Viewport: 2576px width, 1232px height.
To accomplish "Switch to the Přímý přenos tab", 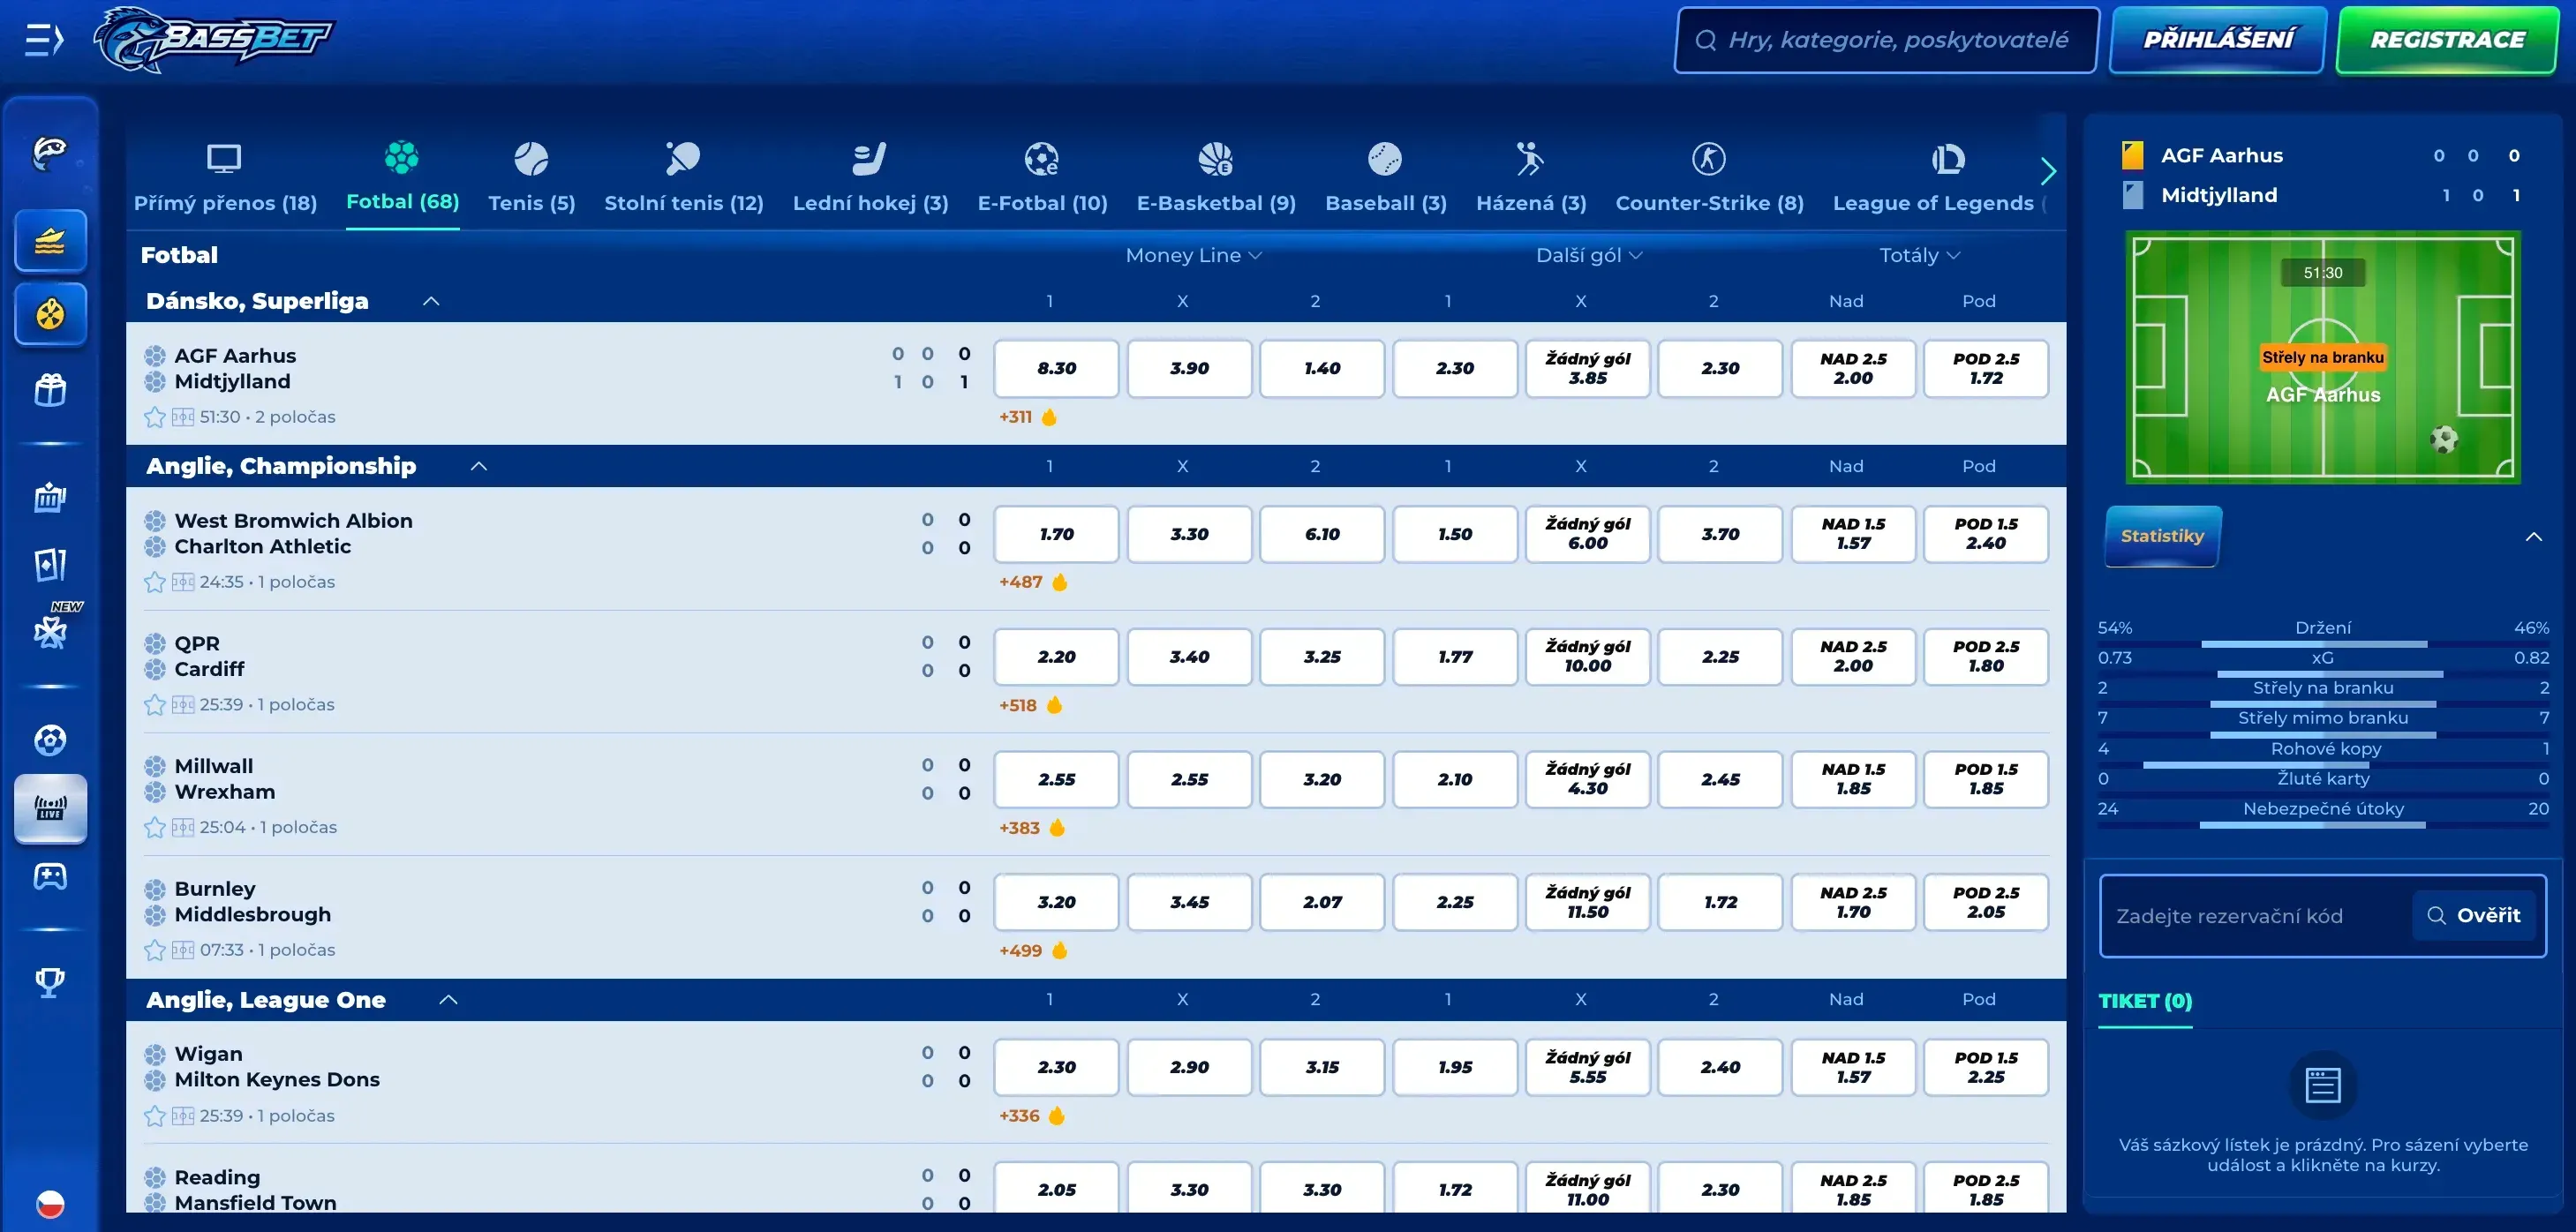I will pos(225,179).
